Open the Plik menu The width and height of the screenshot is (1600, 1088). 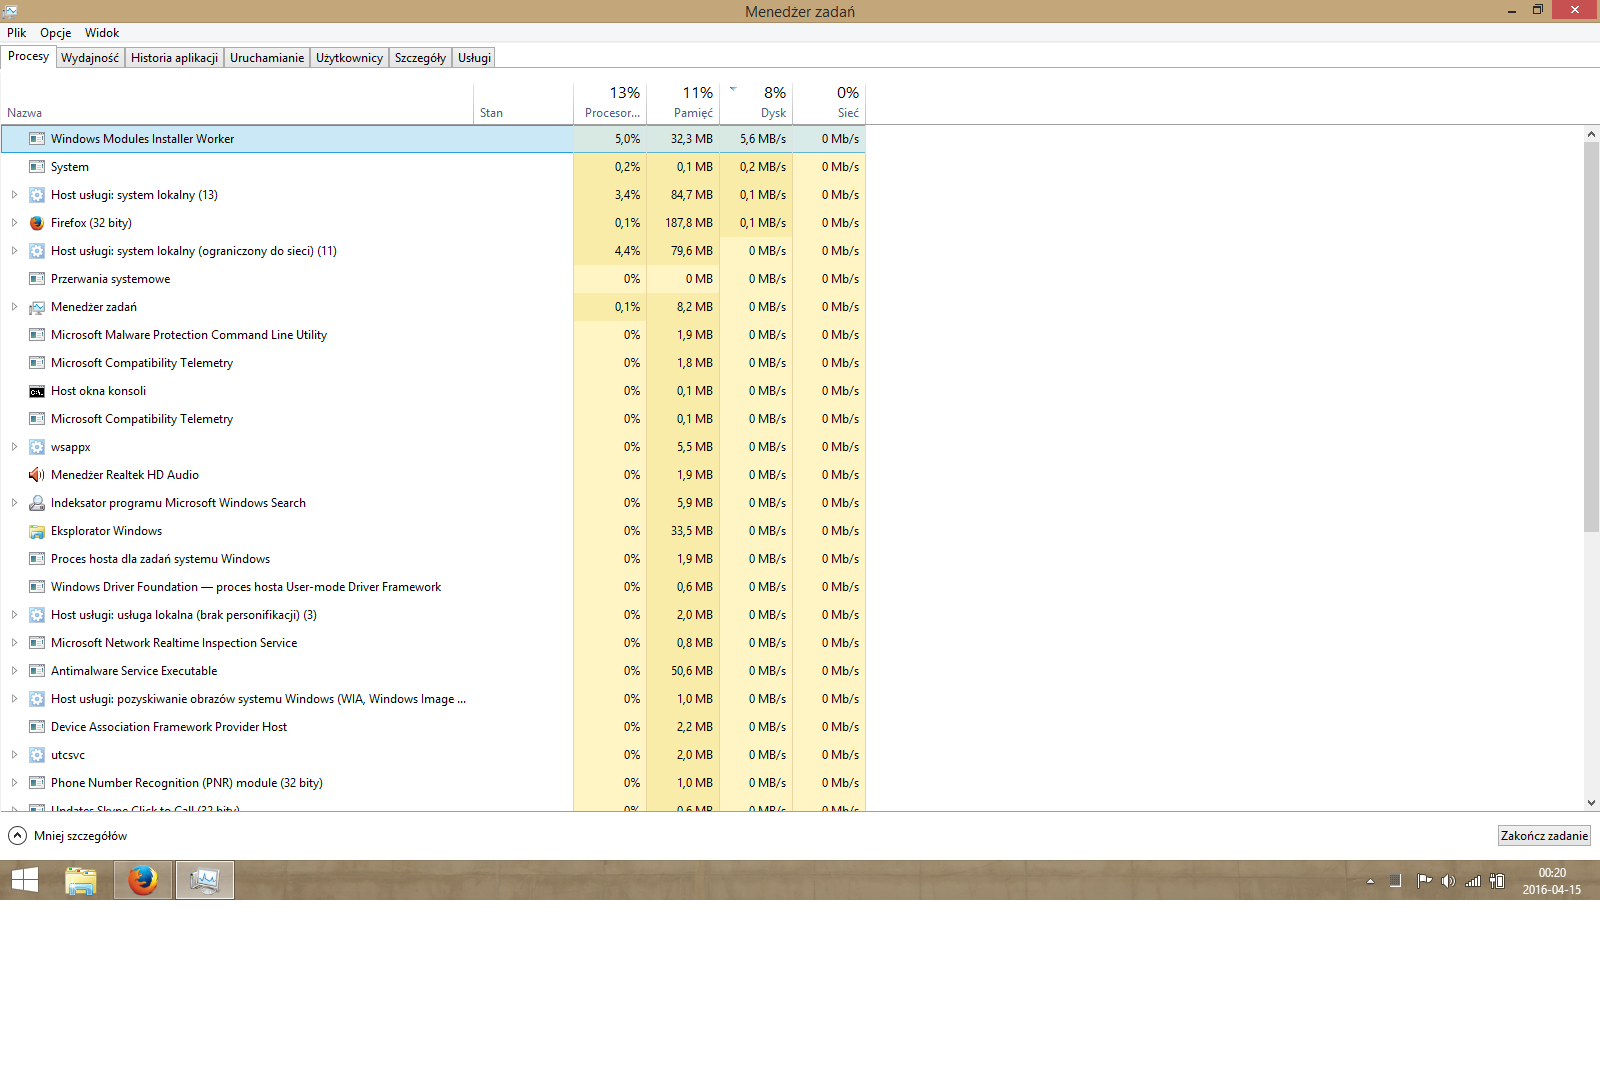coord(16,33)
